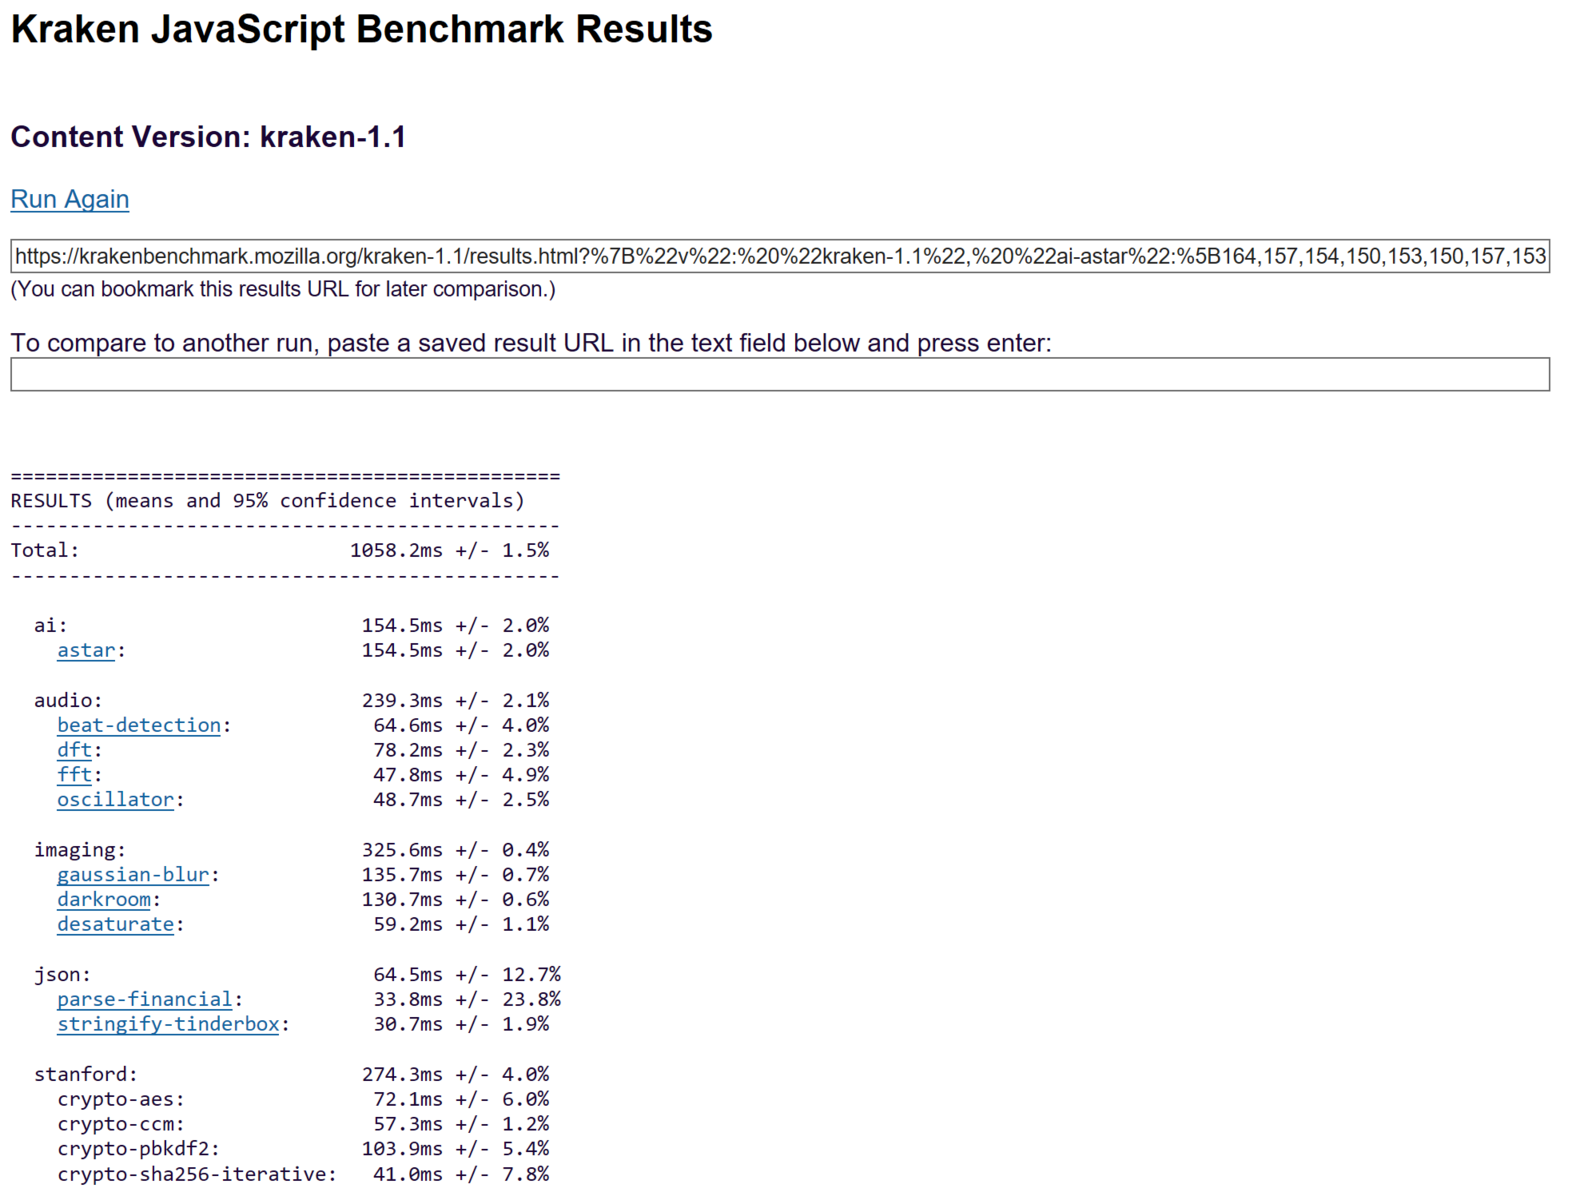This screenshot has height=1200, width=1572.
Task: Click the 'imaging:' category label
Action: [x=80, y=850]
